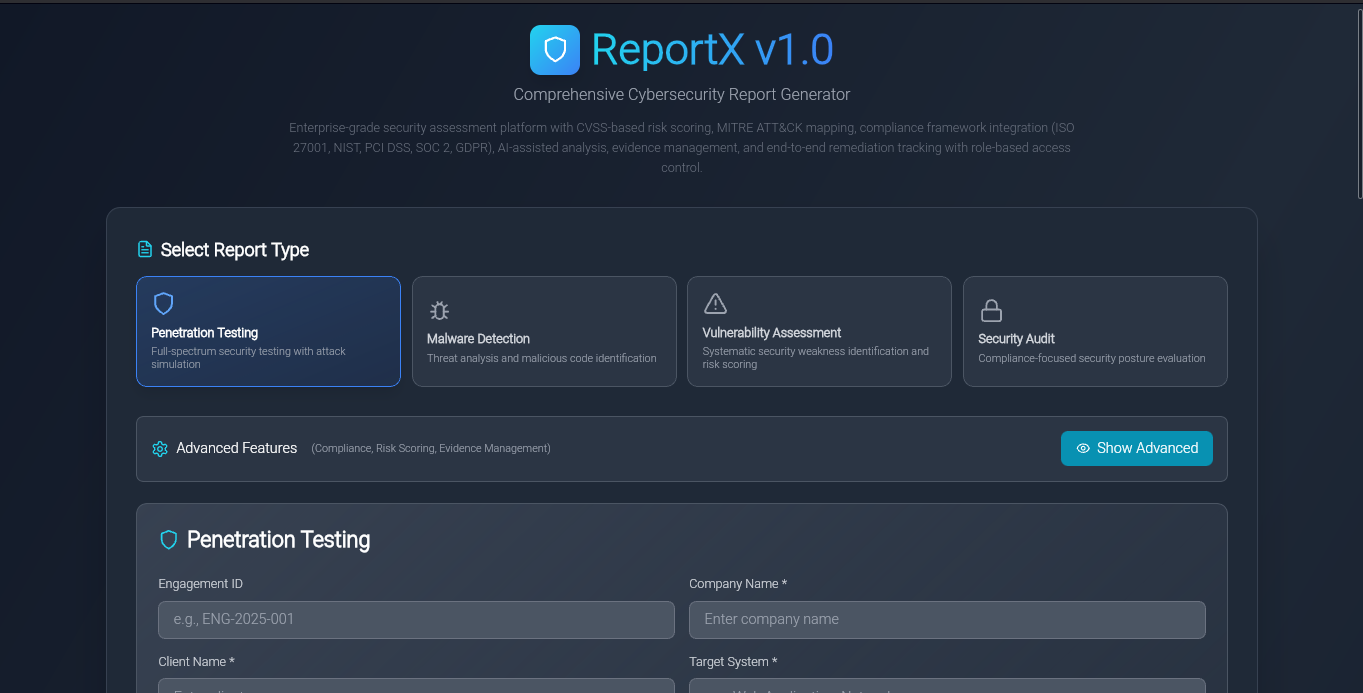Select the Penetration Testing report type
Viewport: 1363px width, 693px height.
point(268,331)
